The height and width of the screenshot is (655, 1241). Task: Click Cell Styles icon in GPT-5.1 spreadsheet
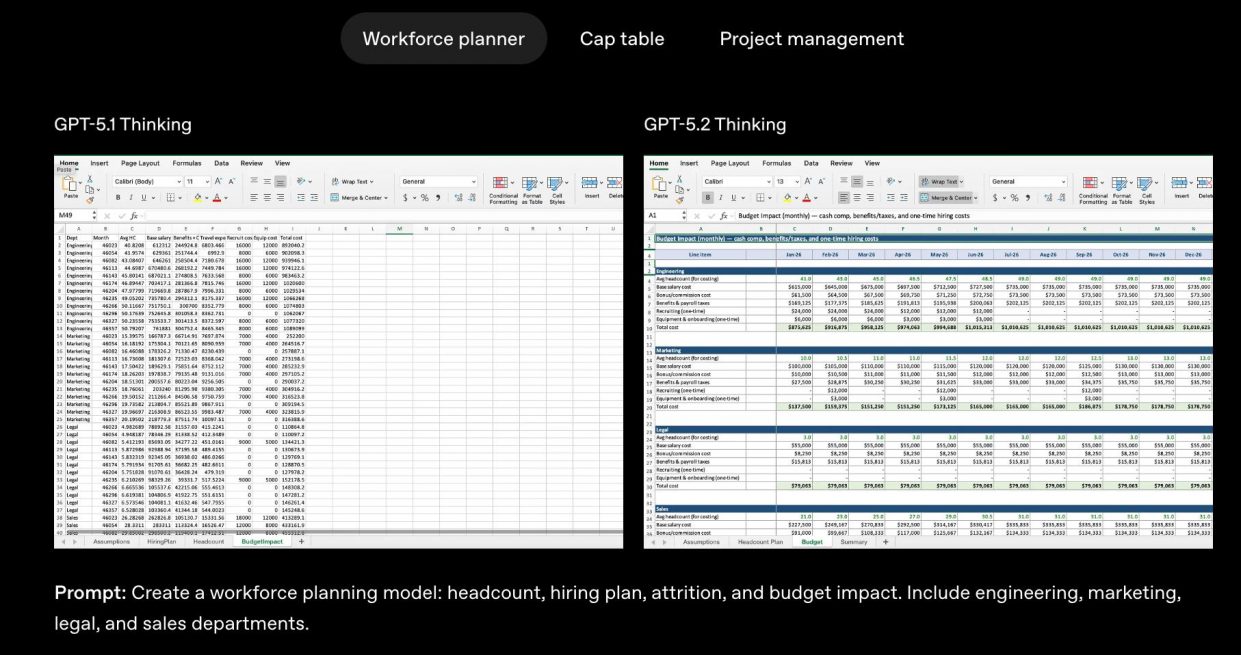[x=555, y=182]
